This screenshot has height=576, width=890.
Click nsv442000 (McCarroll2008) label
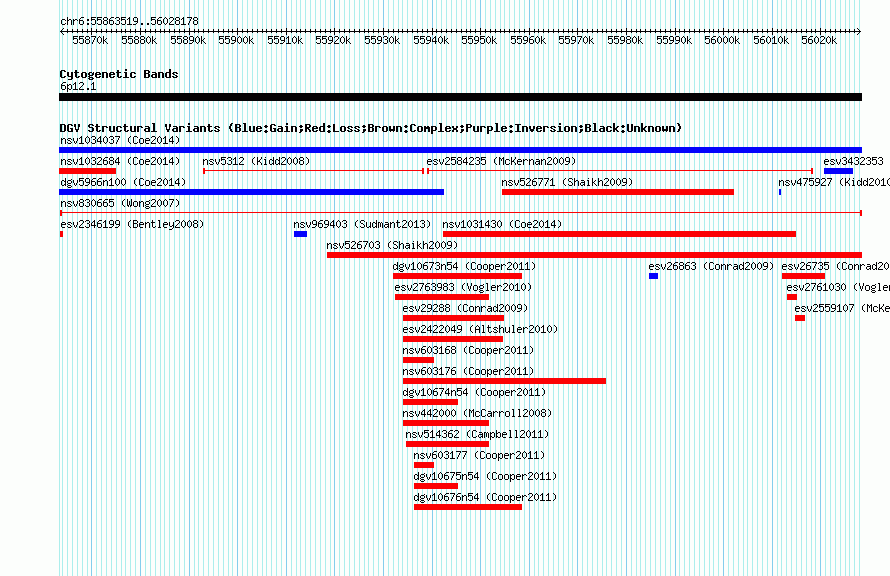click(x=477, y=413)
